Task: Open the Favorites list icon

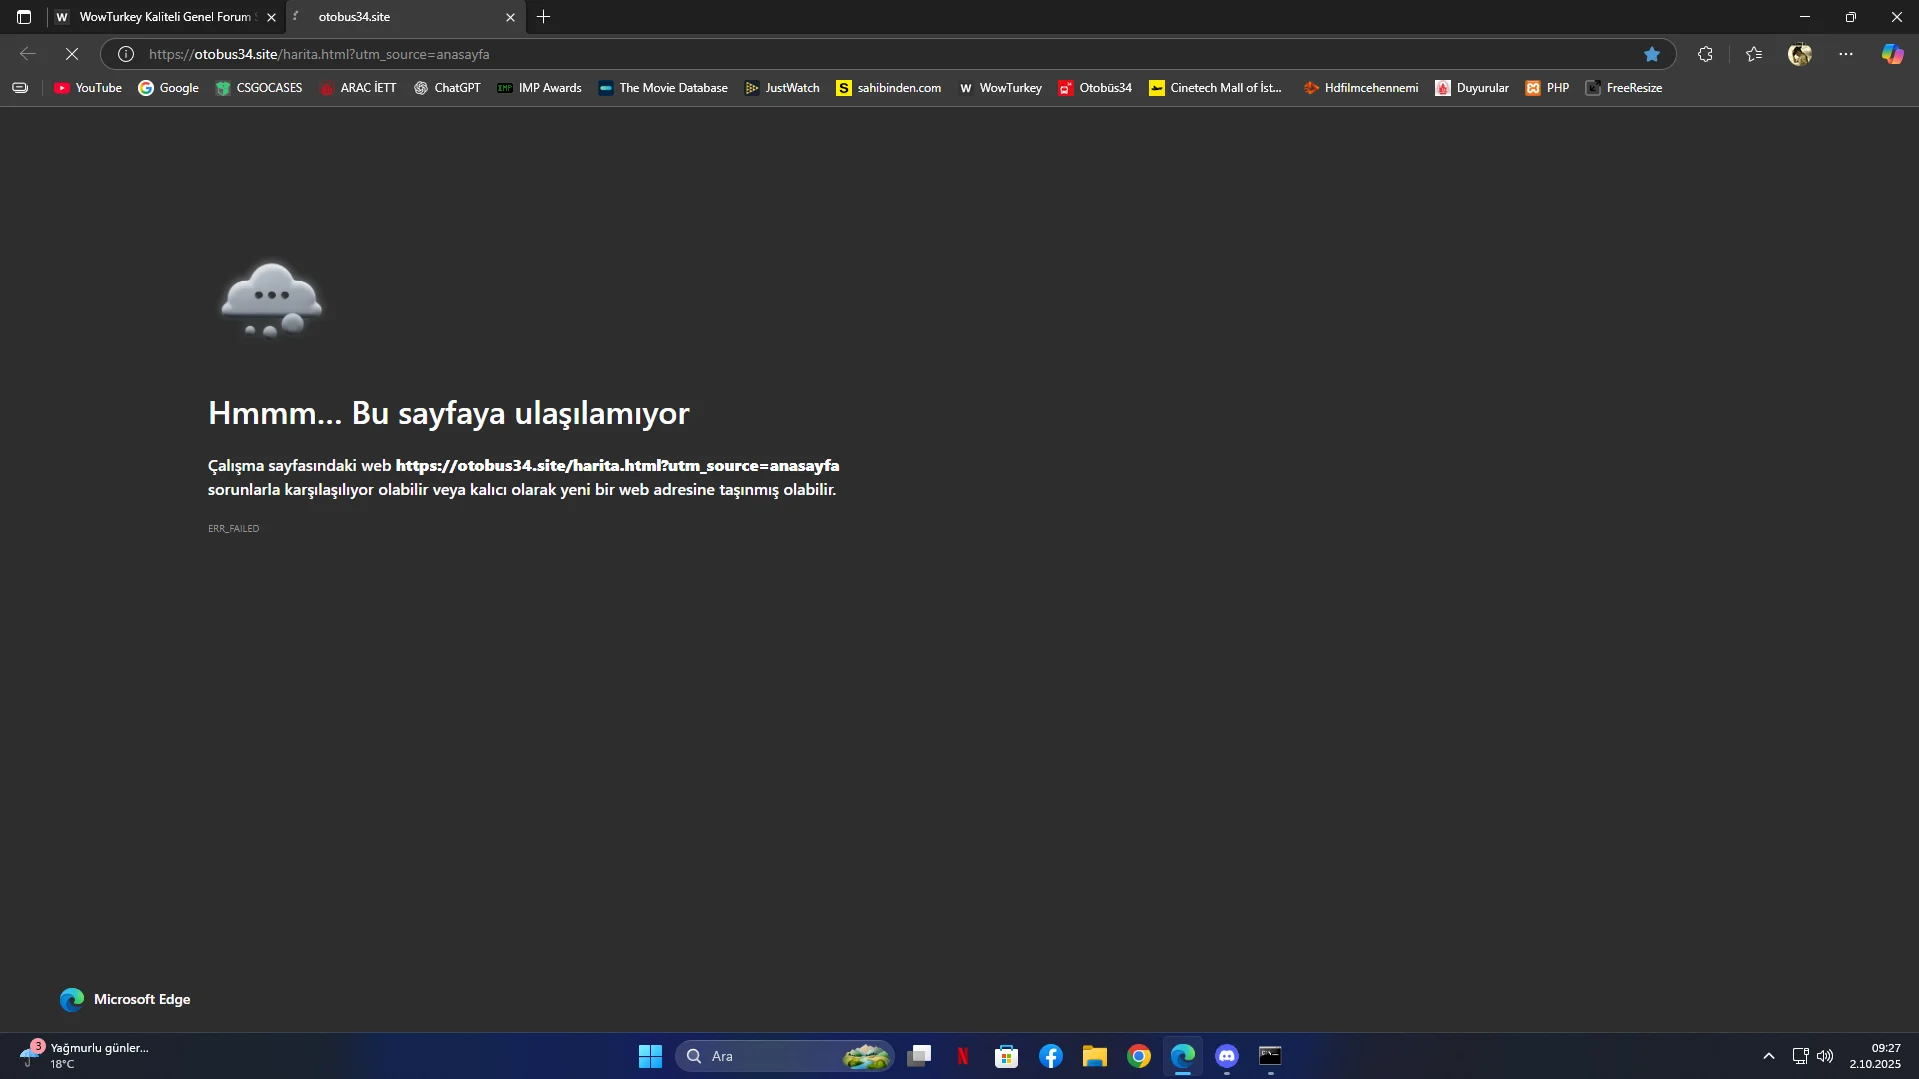Action: point(1754,53)
